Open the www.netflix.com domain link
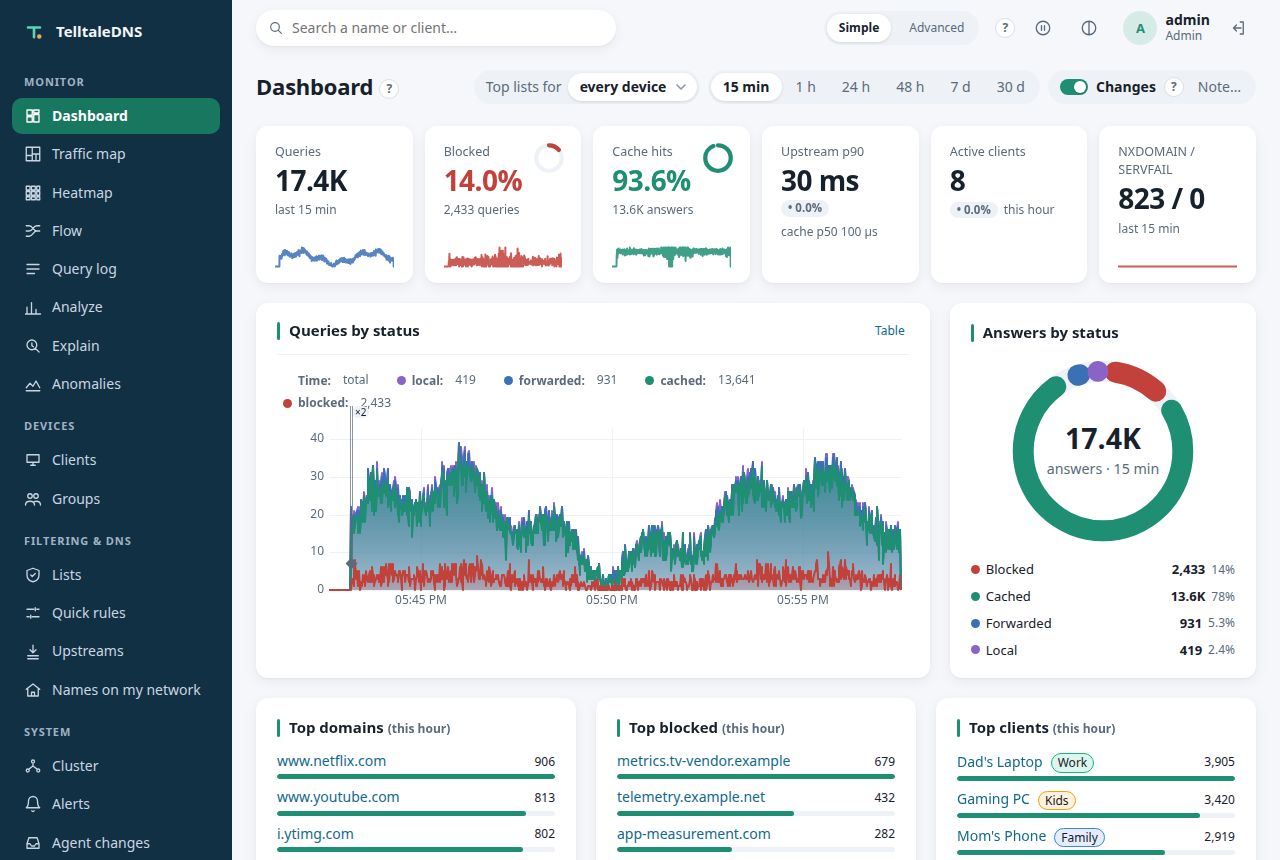The width and height of the screenshot is (1280, 860). click(x=331, y=761)
